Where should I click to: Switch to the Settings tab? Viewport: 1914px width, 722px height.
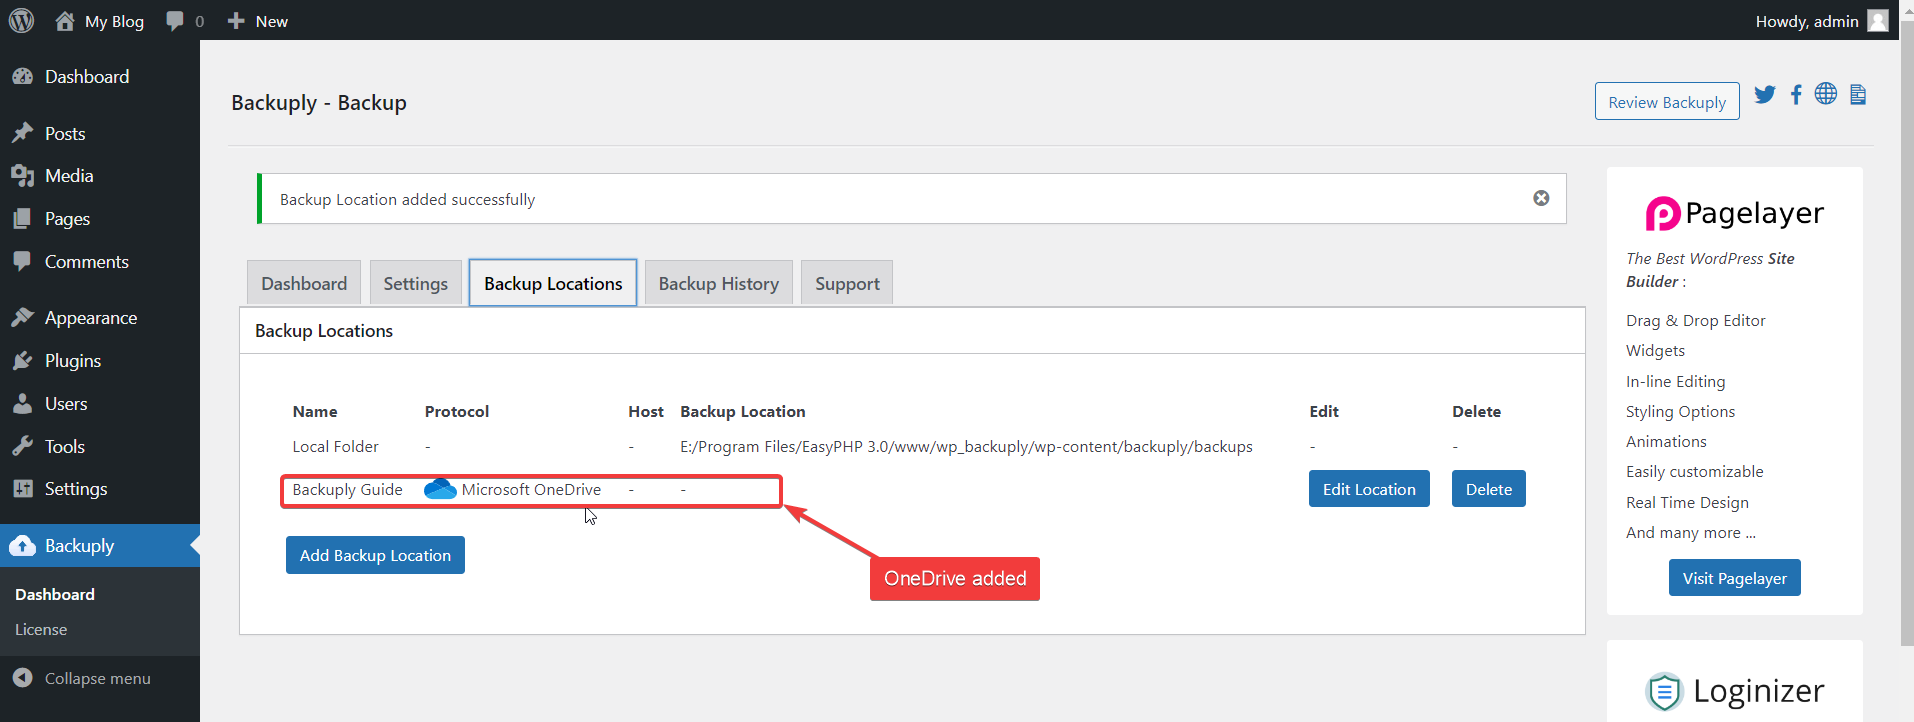tap(416, 284)
